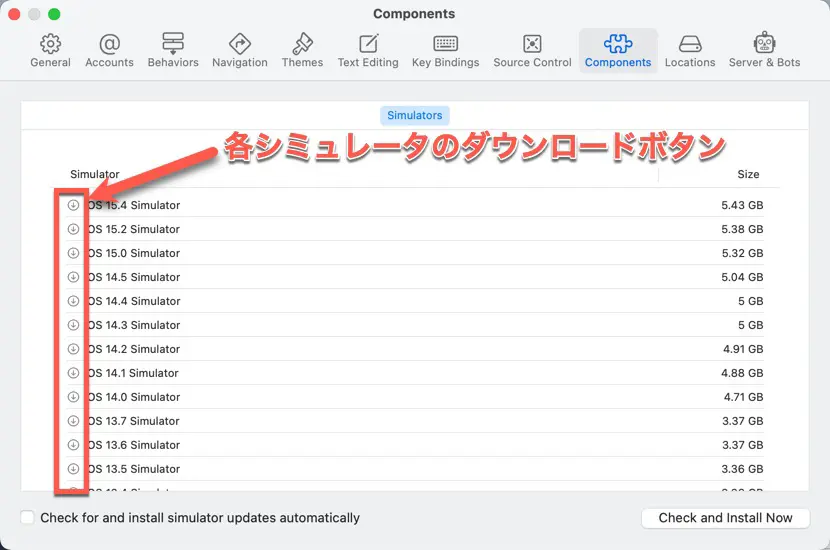The image size is (830, 550).
Task: Select the 14.2 Simulator row name
Action: tap(134, 349)
